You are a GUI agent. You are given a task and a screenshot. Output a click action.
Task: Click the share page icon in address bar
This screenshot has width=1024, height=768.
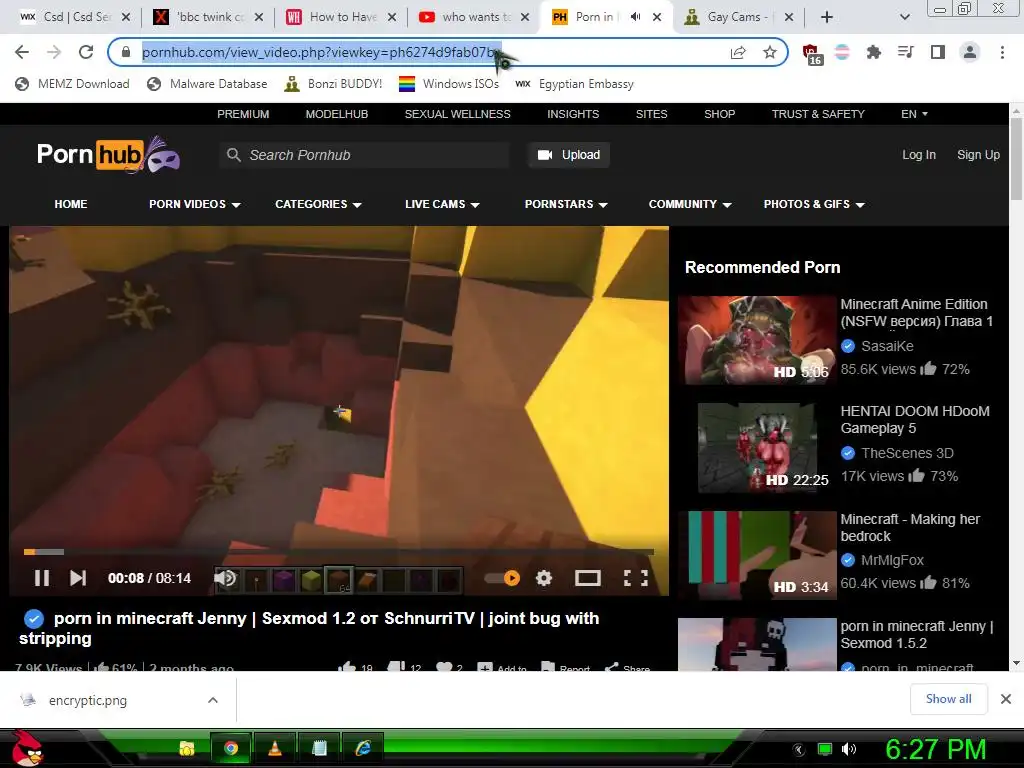point(738,52)
